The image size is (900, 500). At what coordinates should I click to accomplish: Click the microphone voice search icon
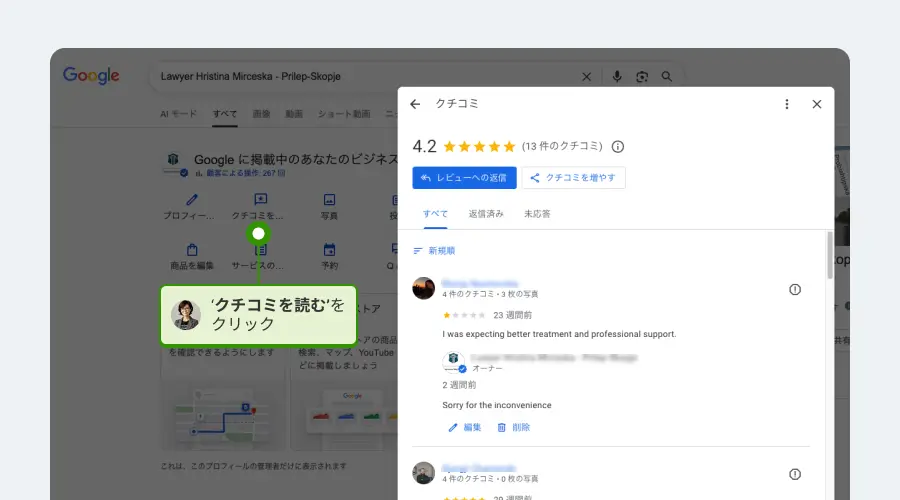click(x=617, y=77)
